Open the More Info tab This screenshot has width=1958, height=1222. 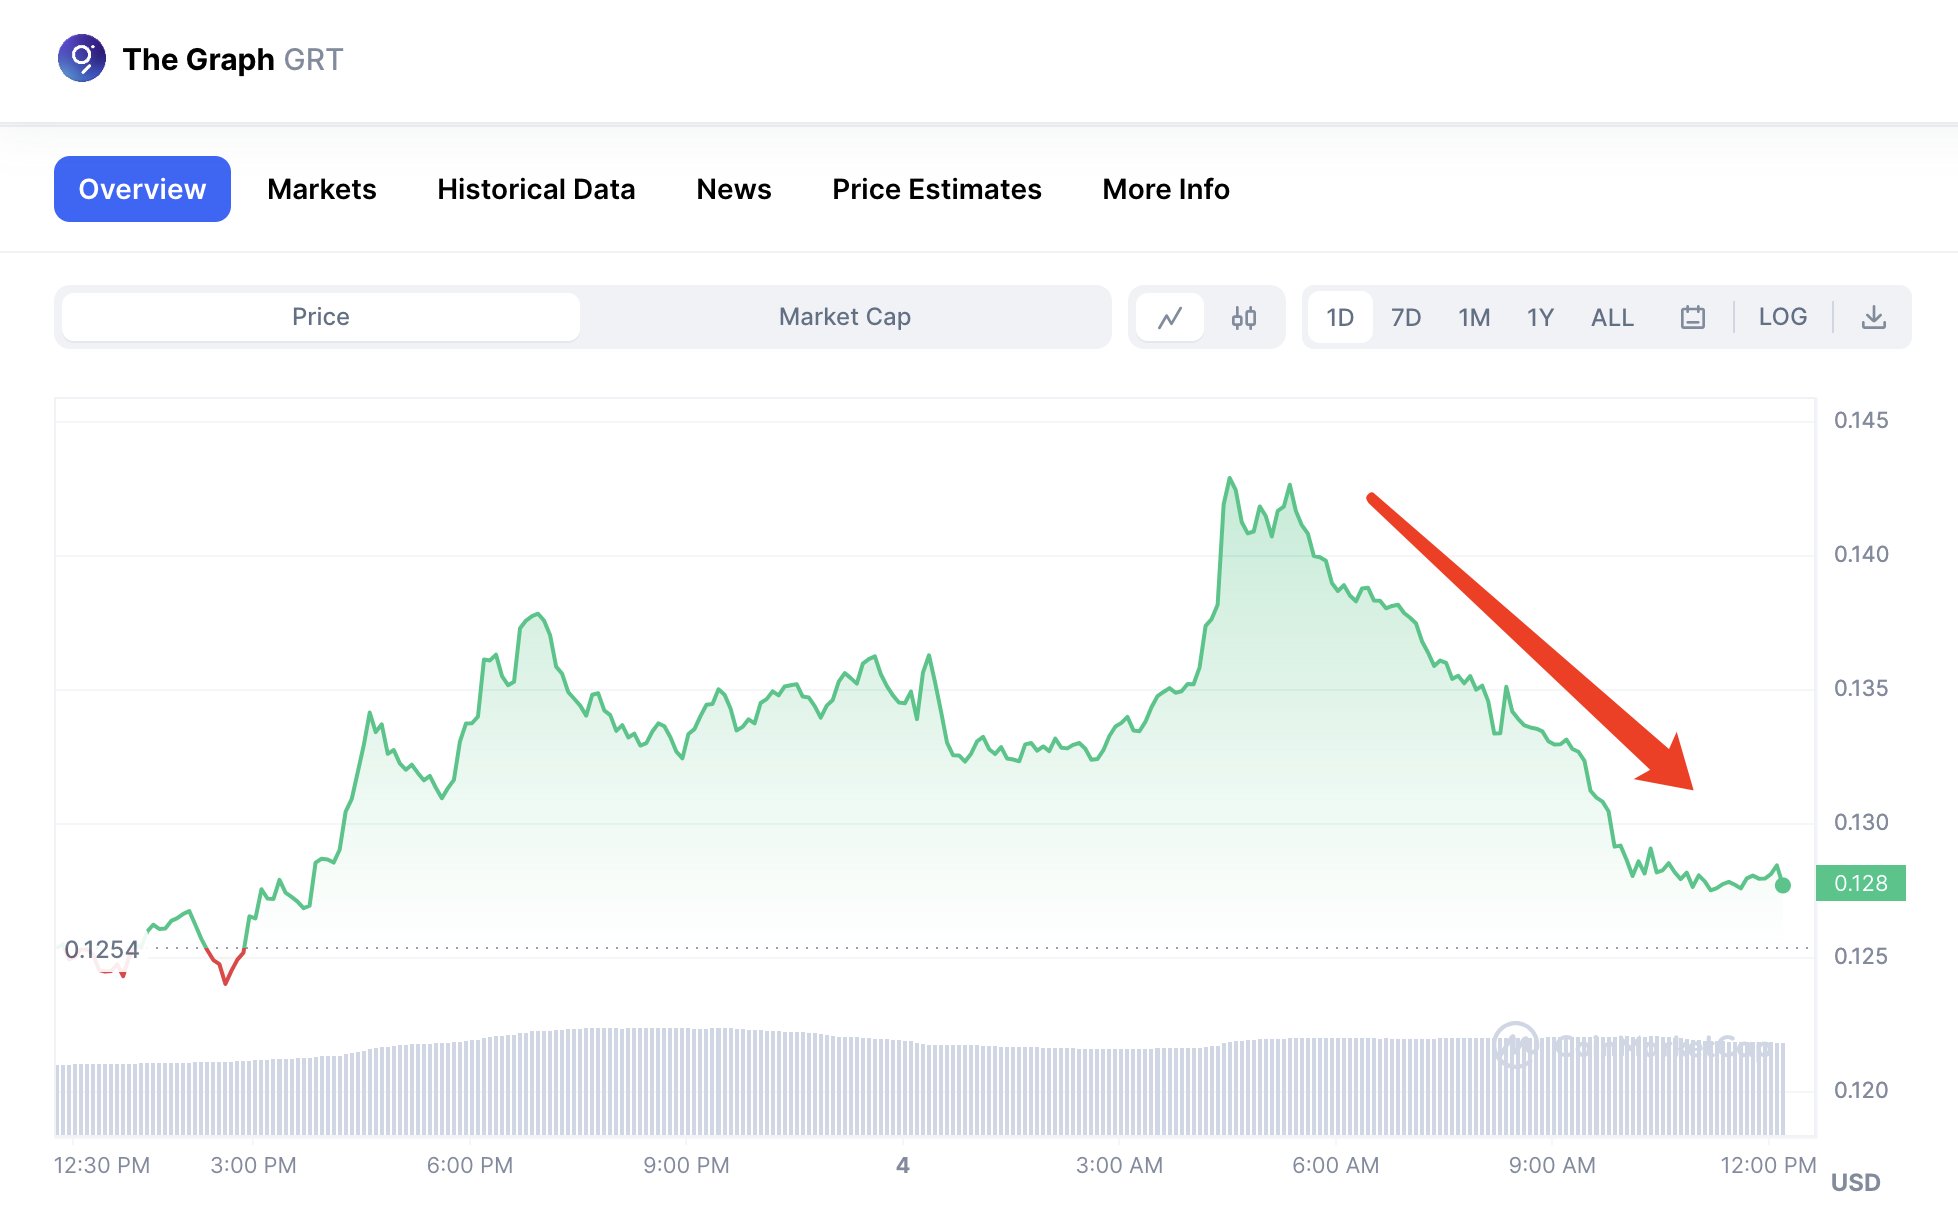(x=1165, y=189)
